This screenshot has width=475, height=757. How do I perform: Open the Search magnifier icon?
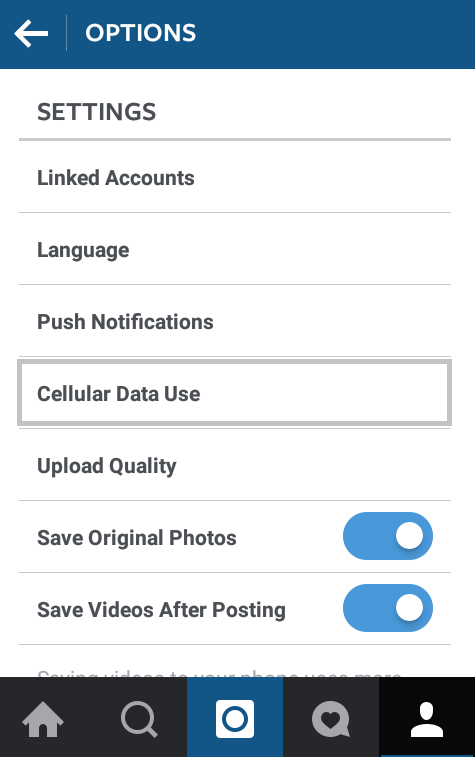click(139, 719)
